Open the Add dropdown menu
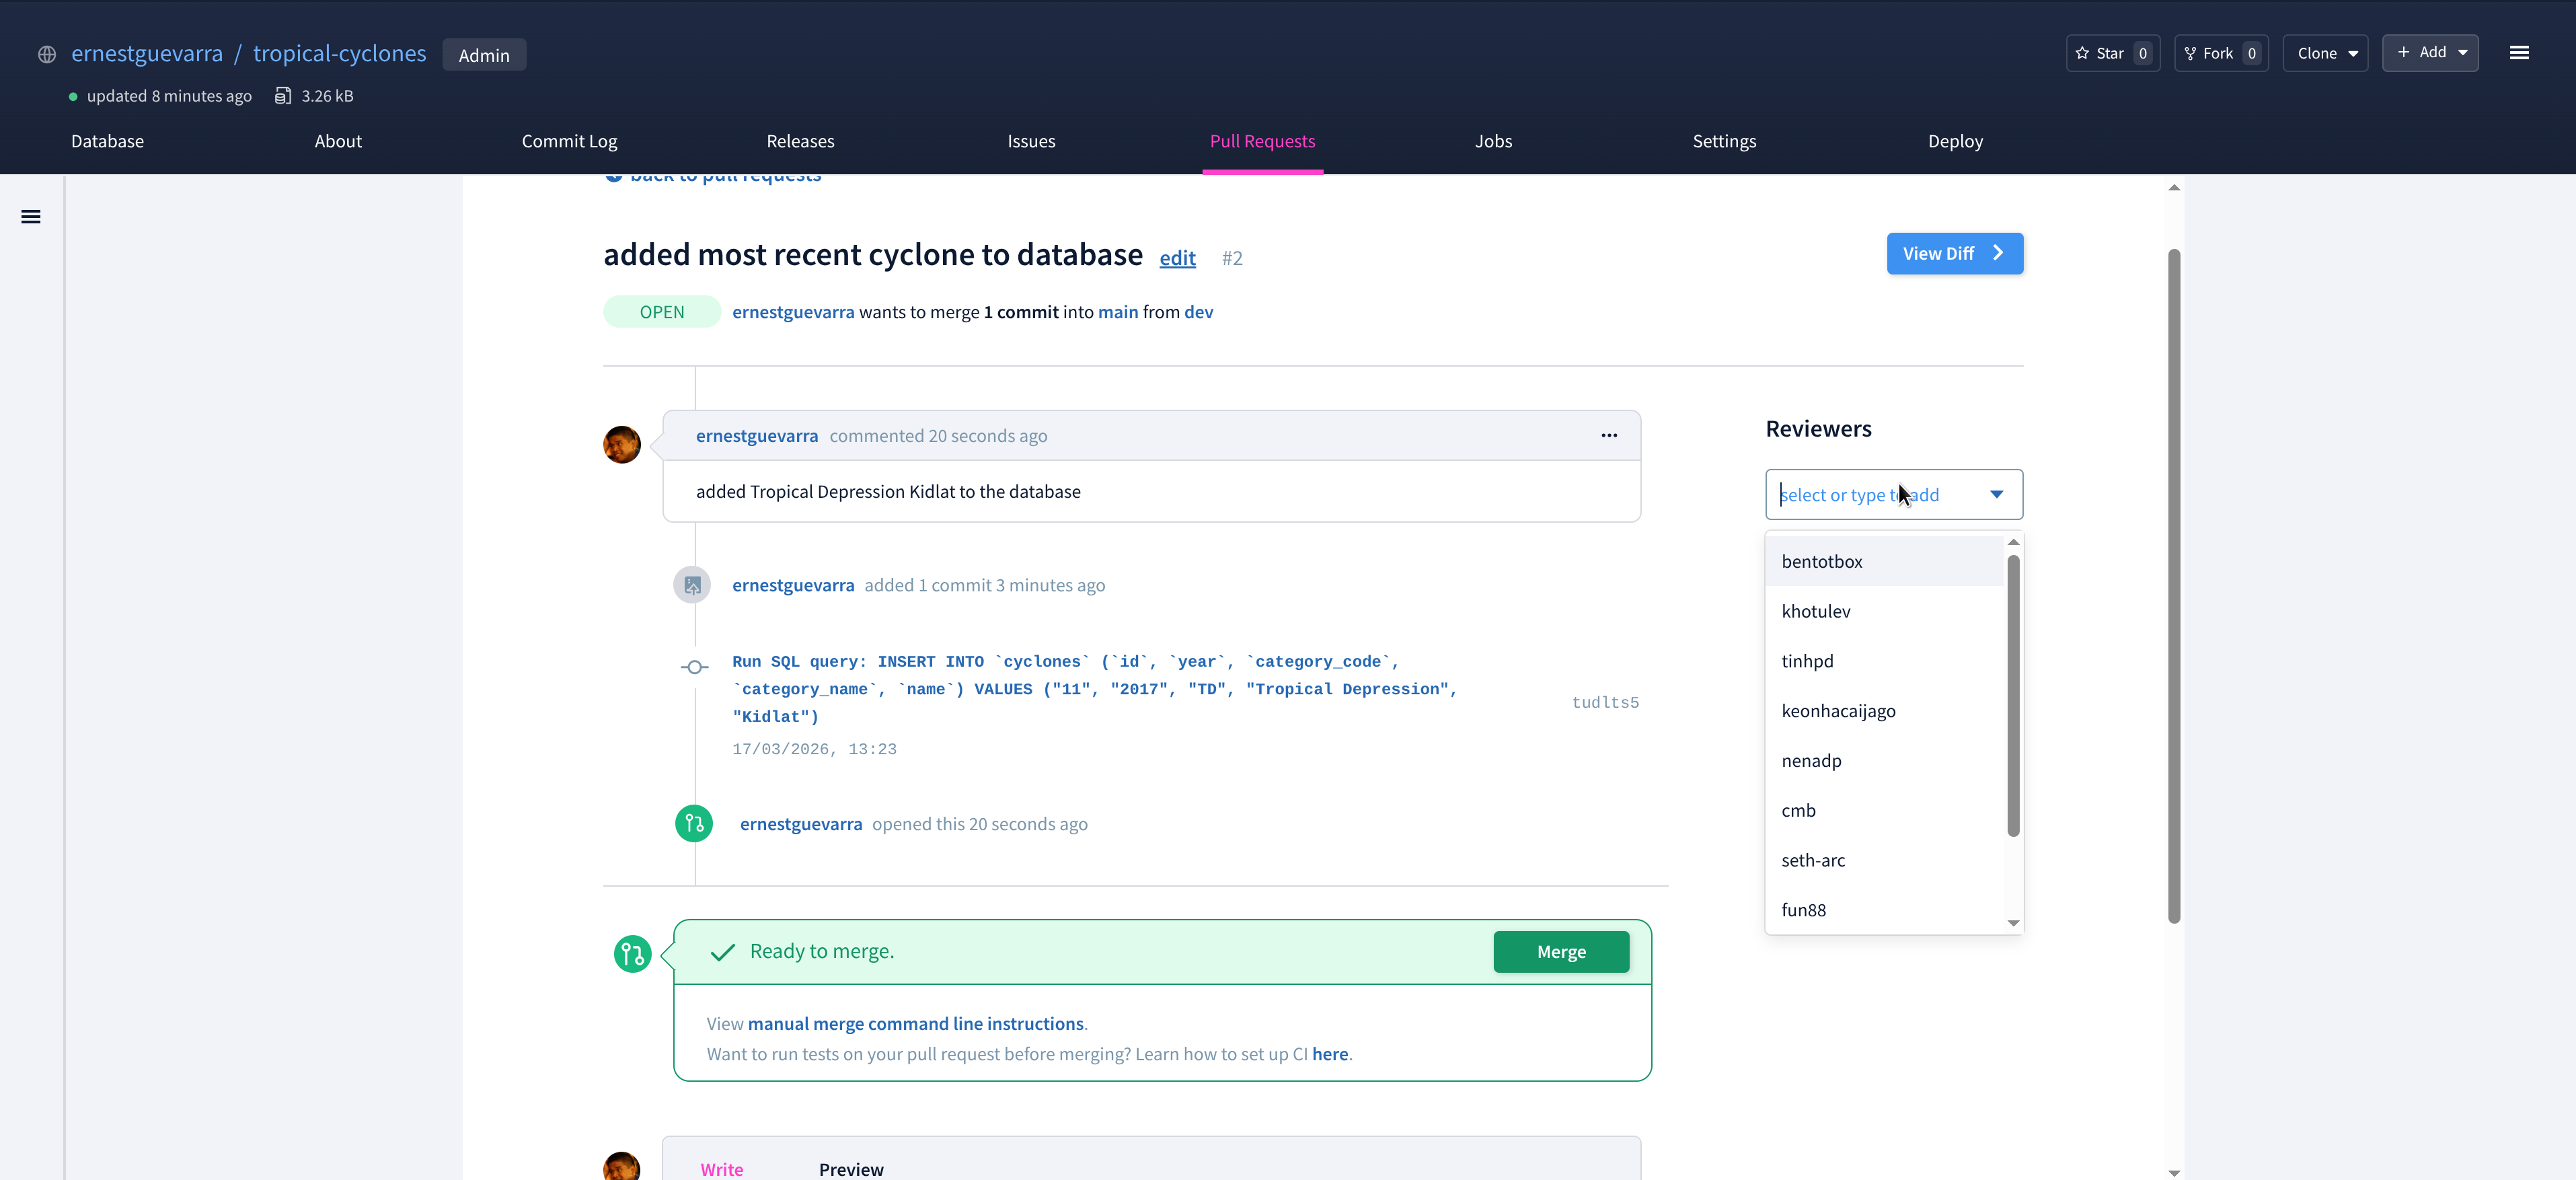The image size is (2576, 1180). (2430, 52)
